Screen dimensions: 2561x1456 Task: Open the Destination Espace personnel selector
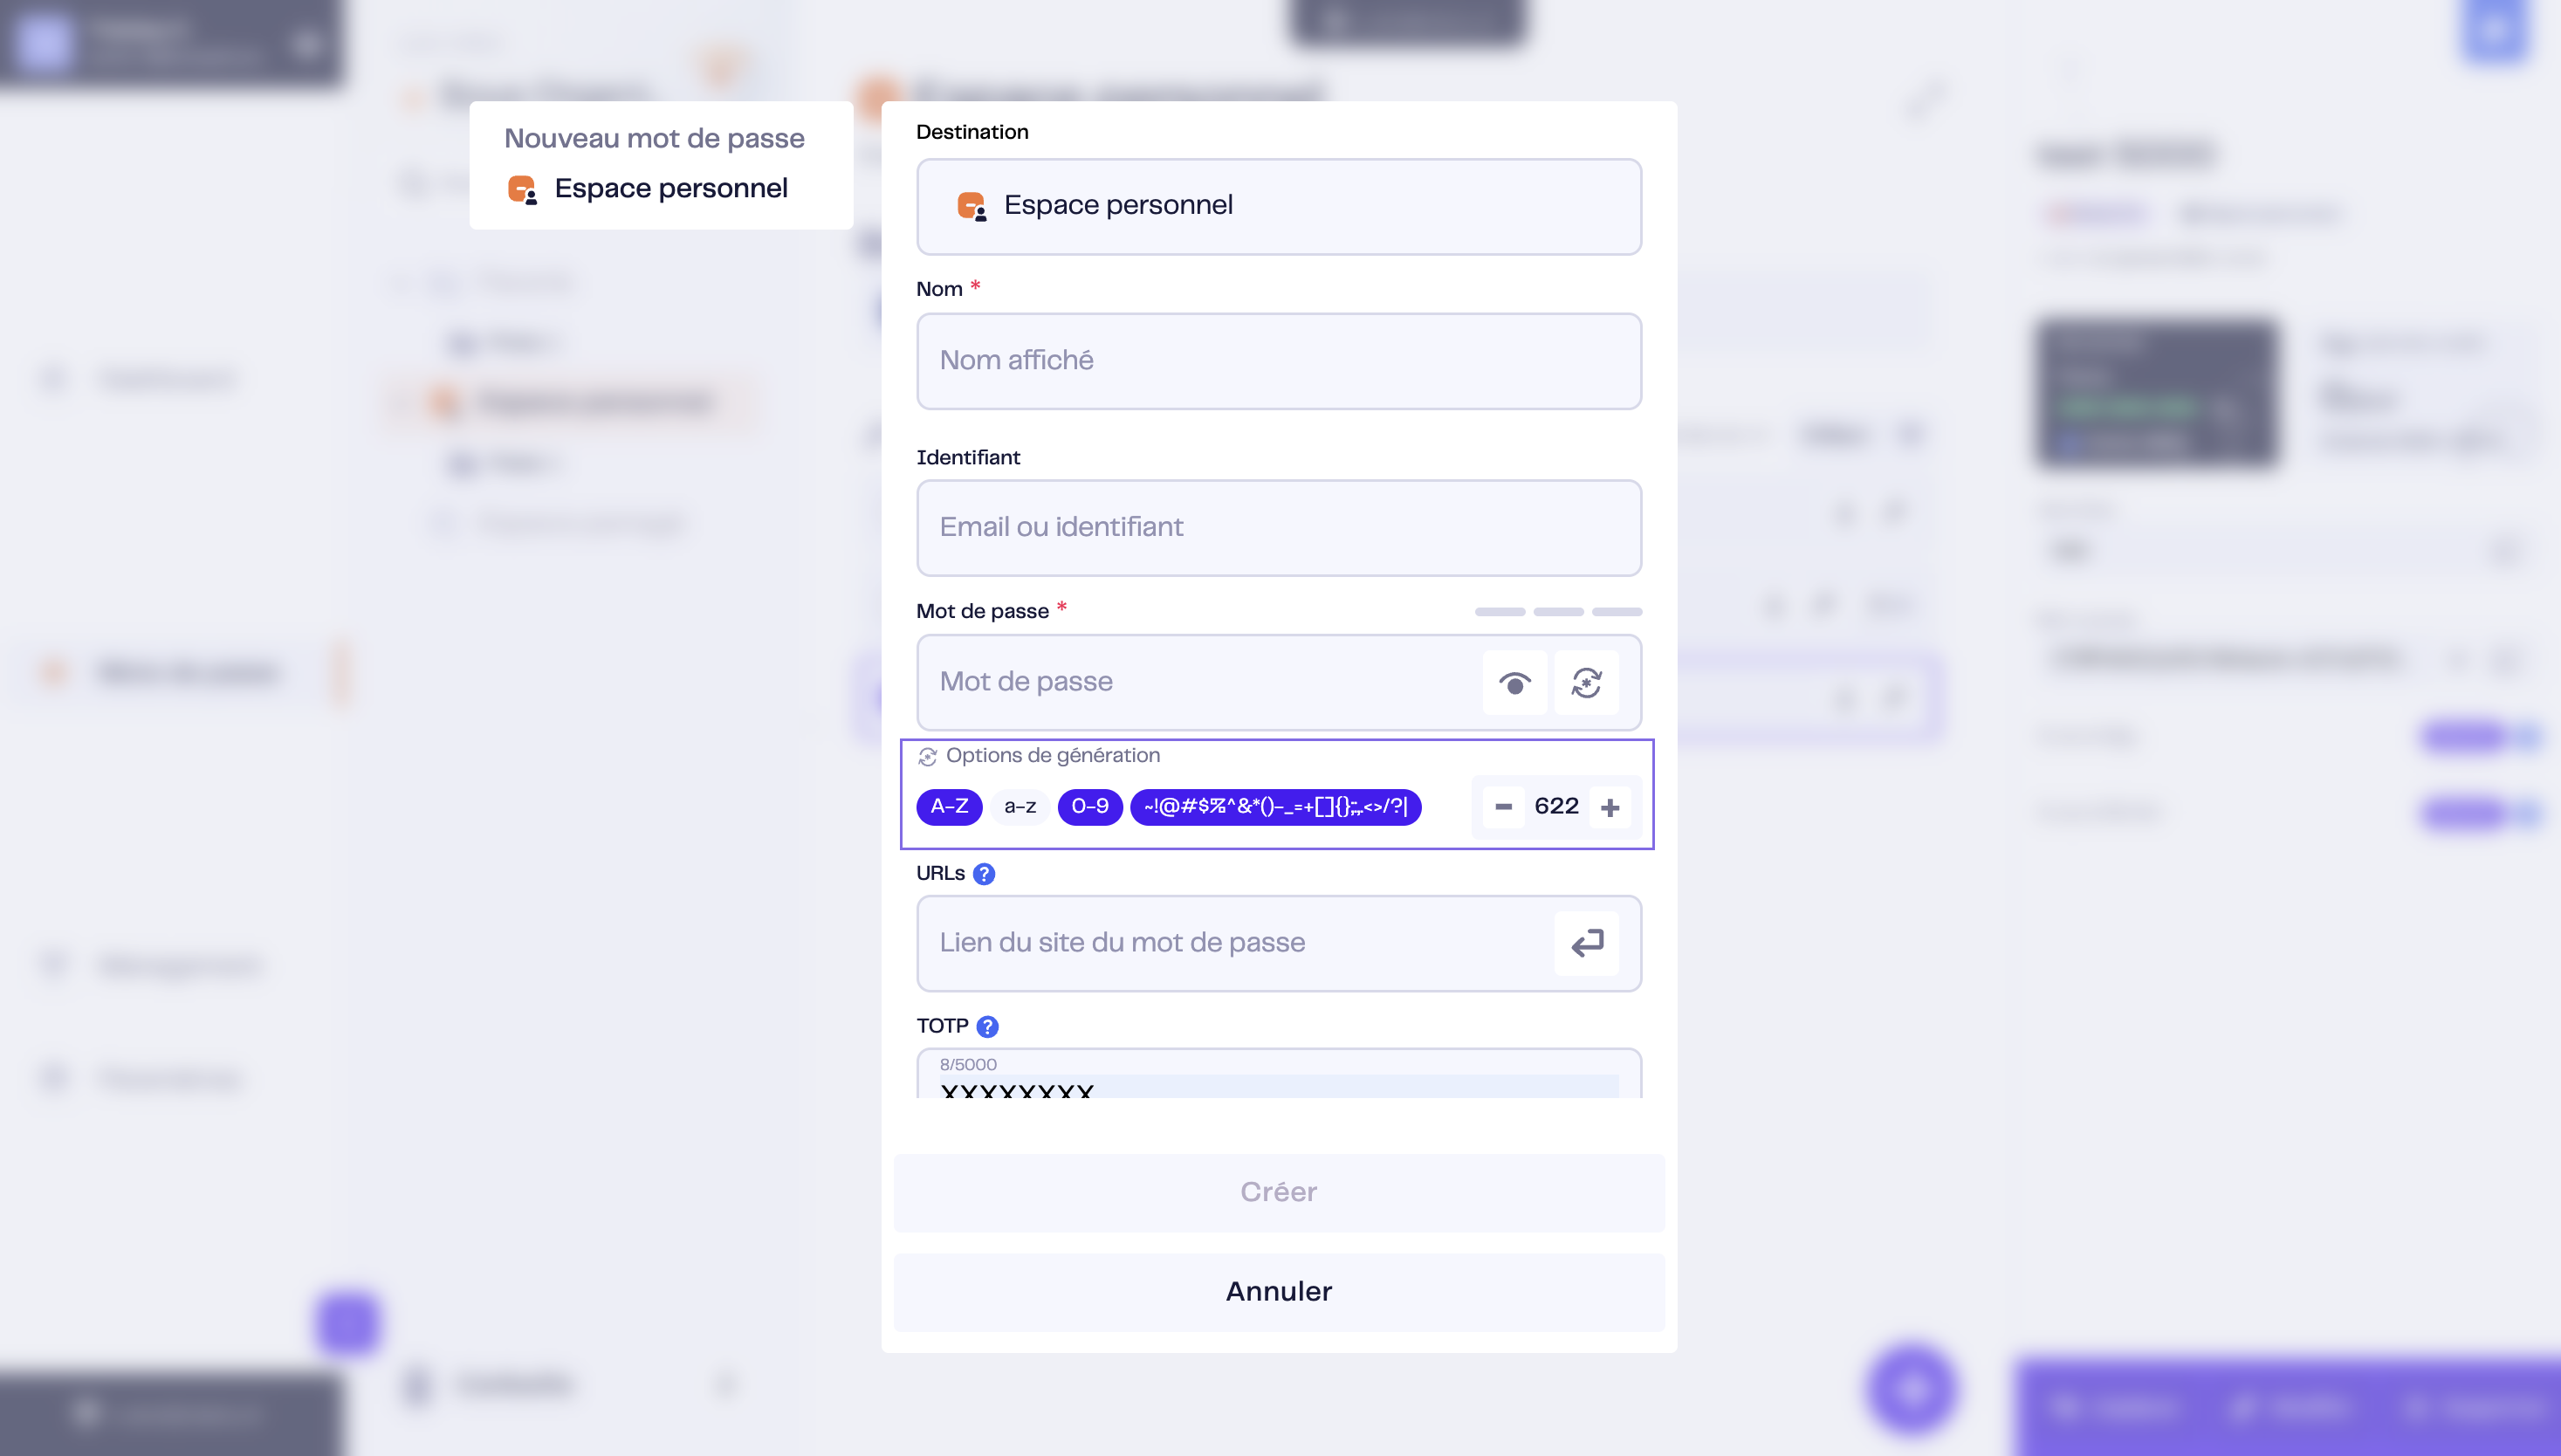(x=1279, y=207)
